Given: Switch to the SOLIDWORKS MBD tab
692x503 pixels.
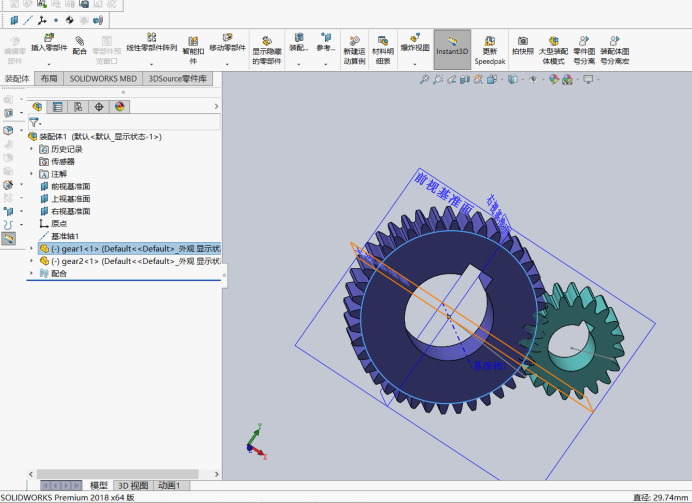Looking at the screenshot, I should (x=103, y=79).
